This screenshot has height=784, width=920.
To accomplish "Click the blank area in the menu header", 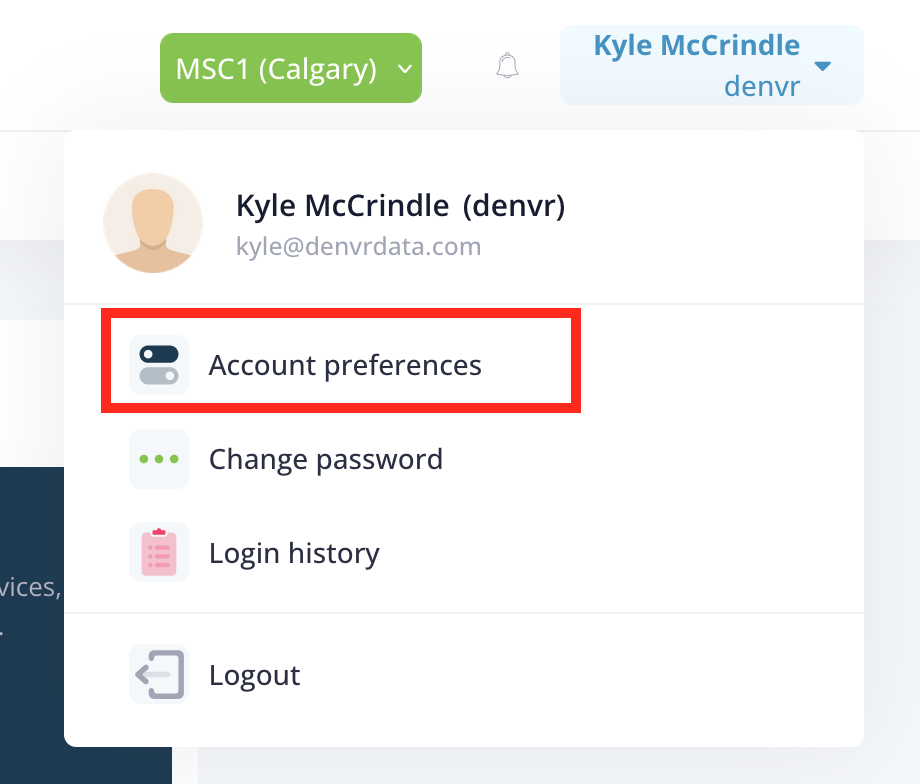I will 704,223.
